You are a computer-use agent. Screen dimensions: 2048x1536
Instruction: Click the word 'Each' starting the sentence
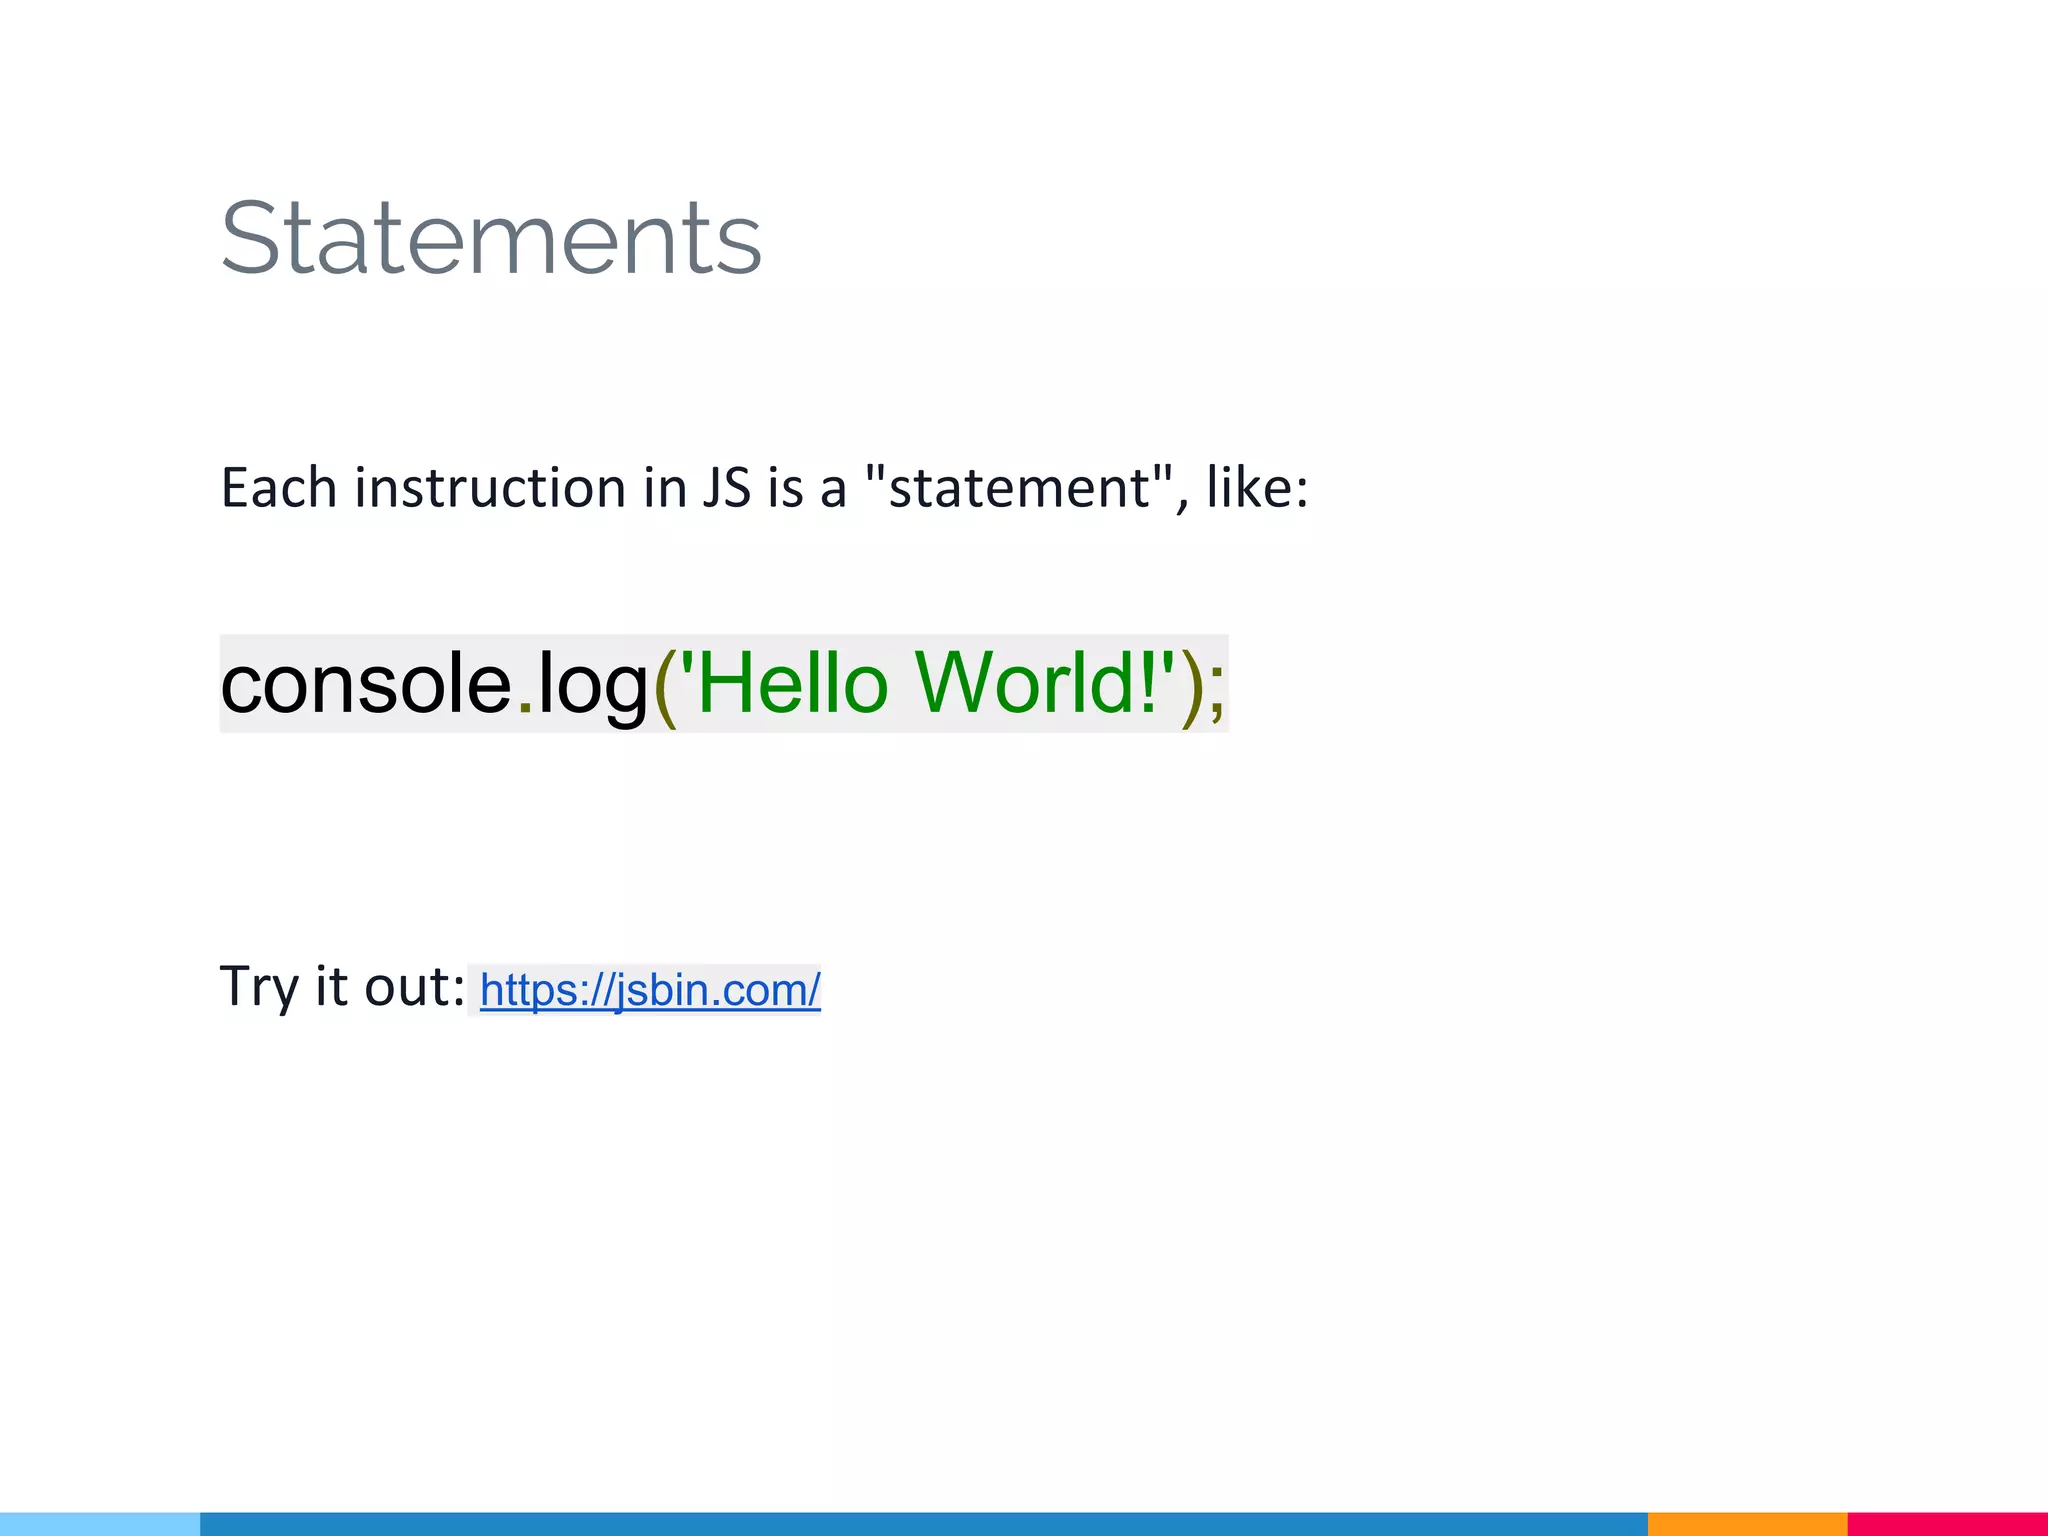point(279,488)
